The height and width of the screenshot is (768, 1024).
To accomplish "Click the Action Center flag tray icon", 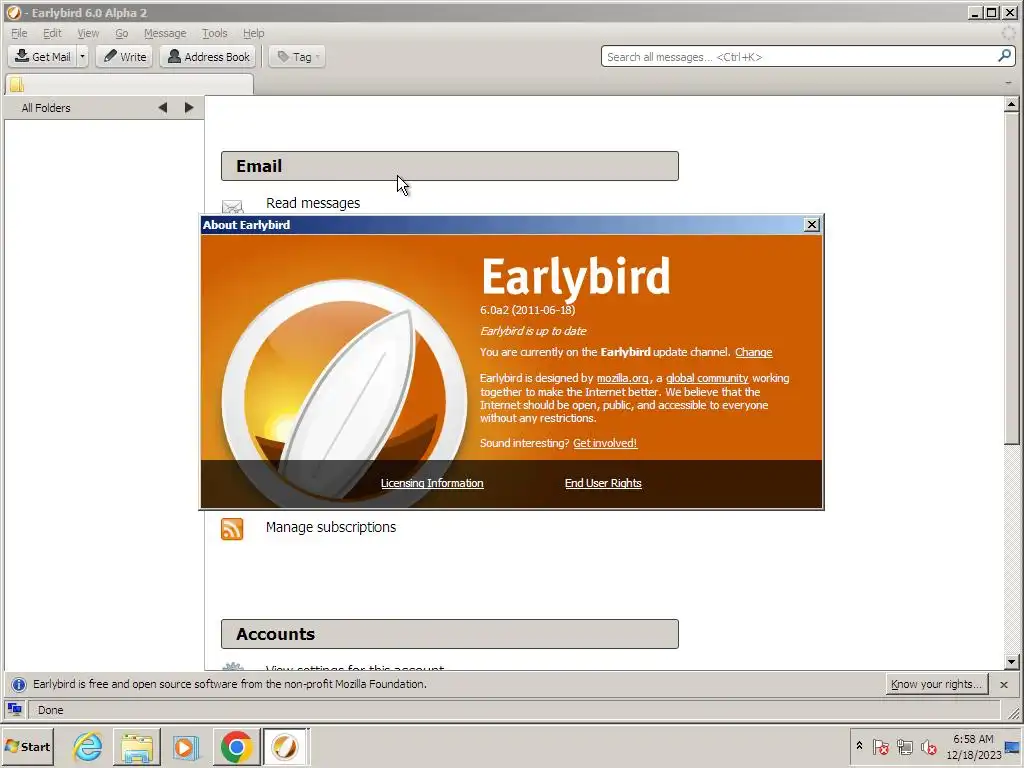I will [x=880, y=746].
